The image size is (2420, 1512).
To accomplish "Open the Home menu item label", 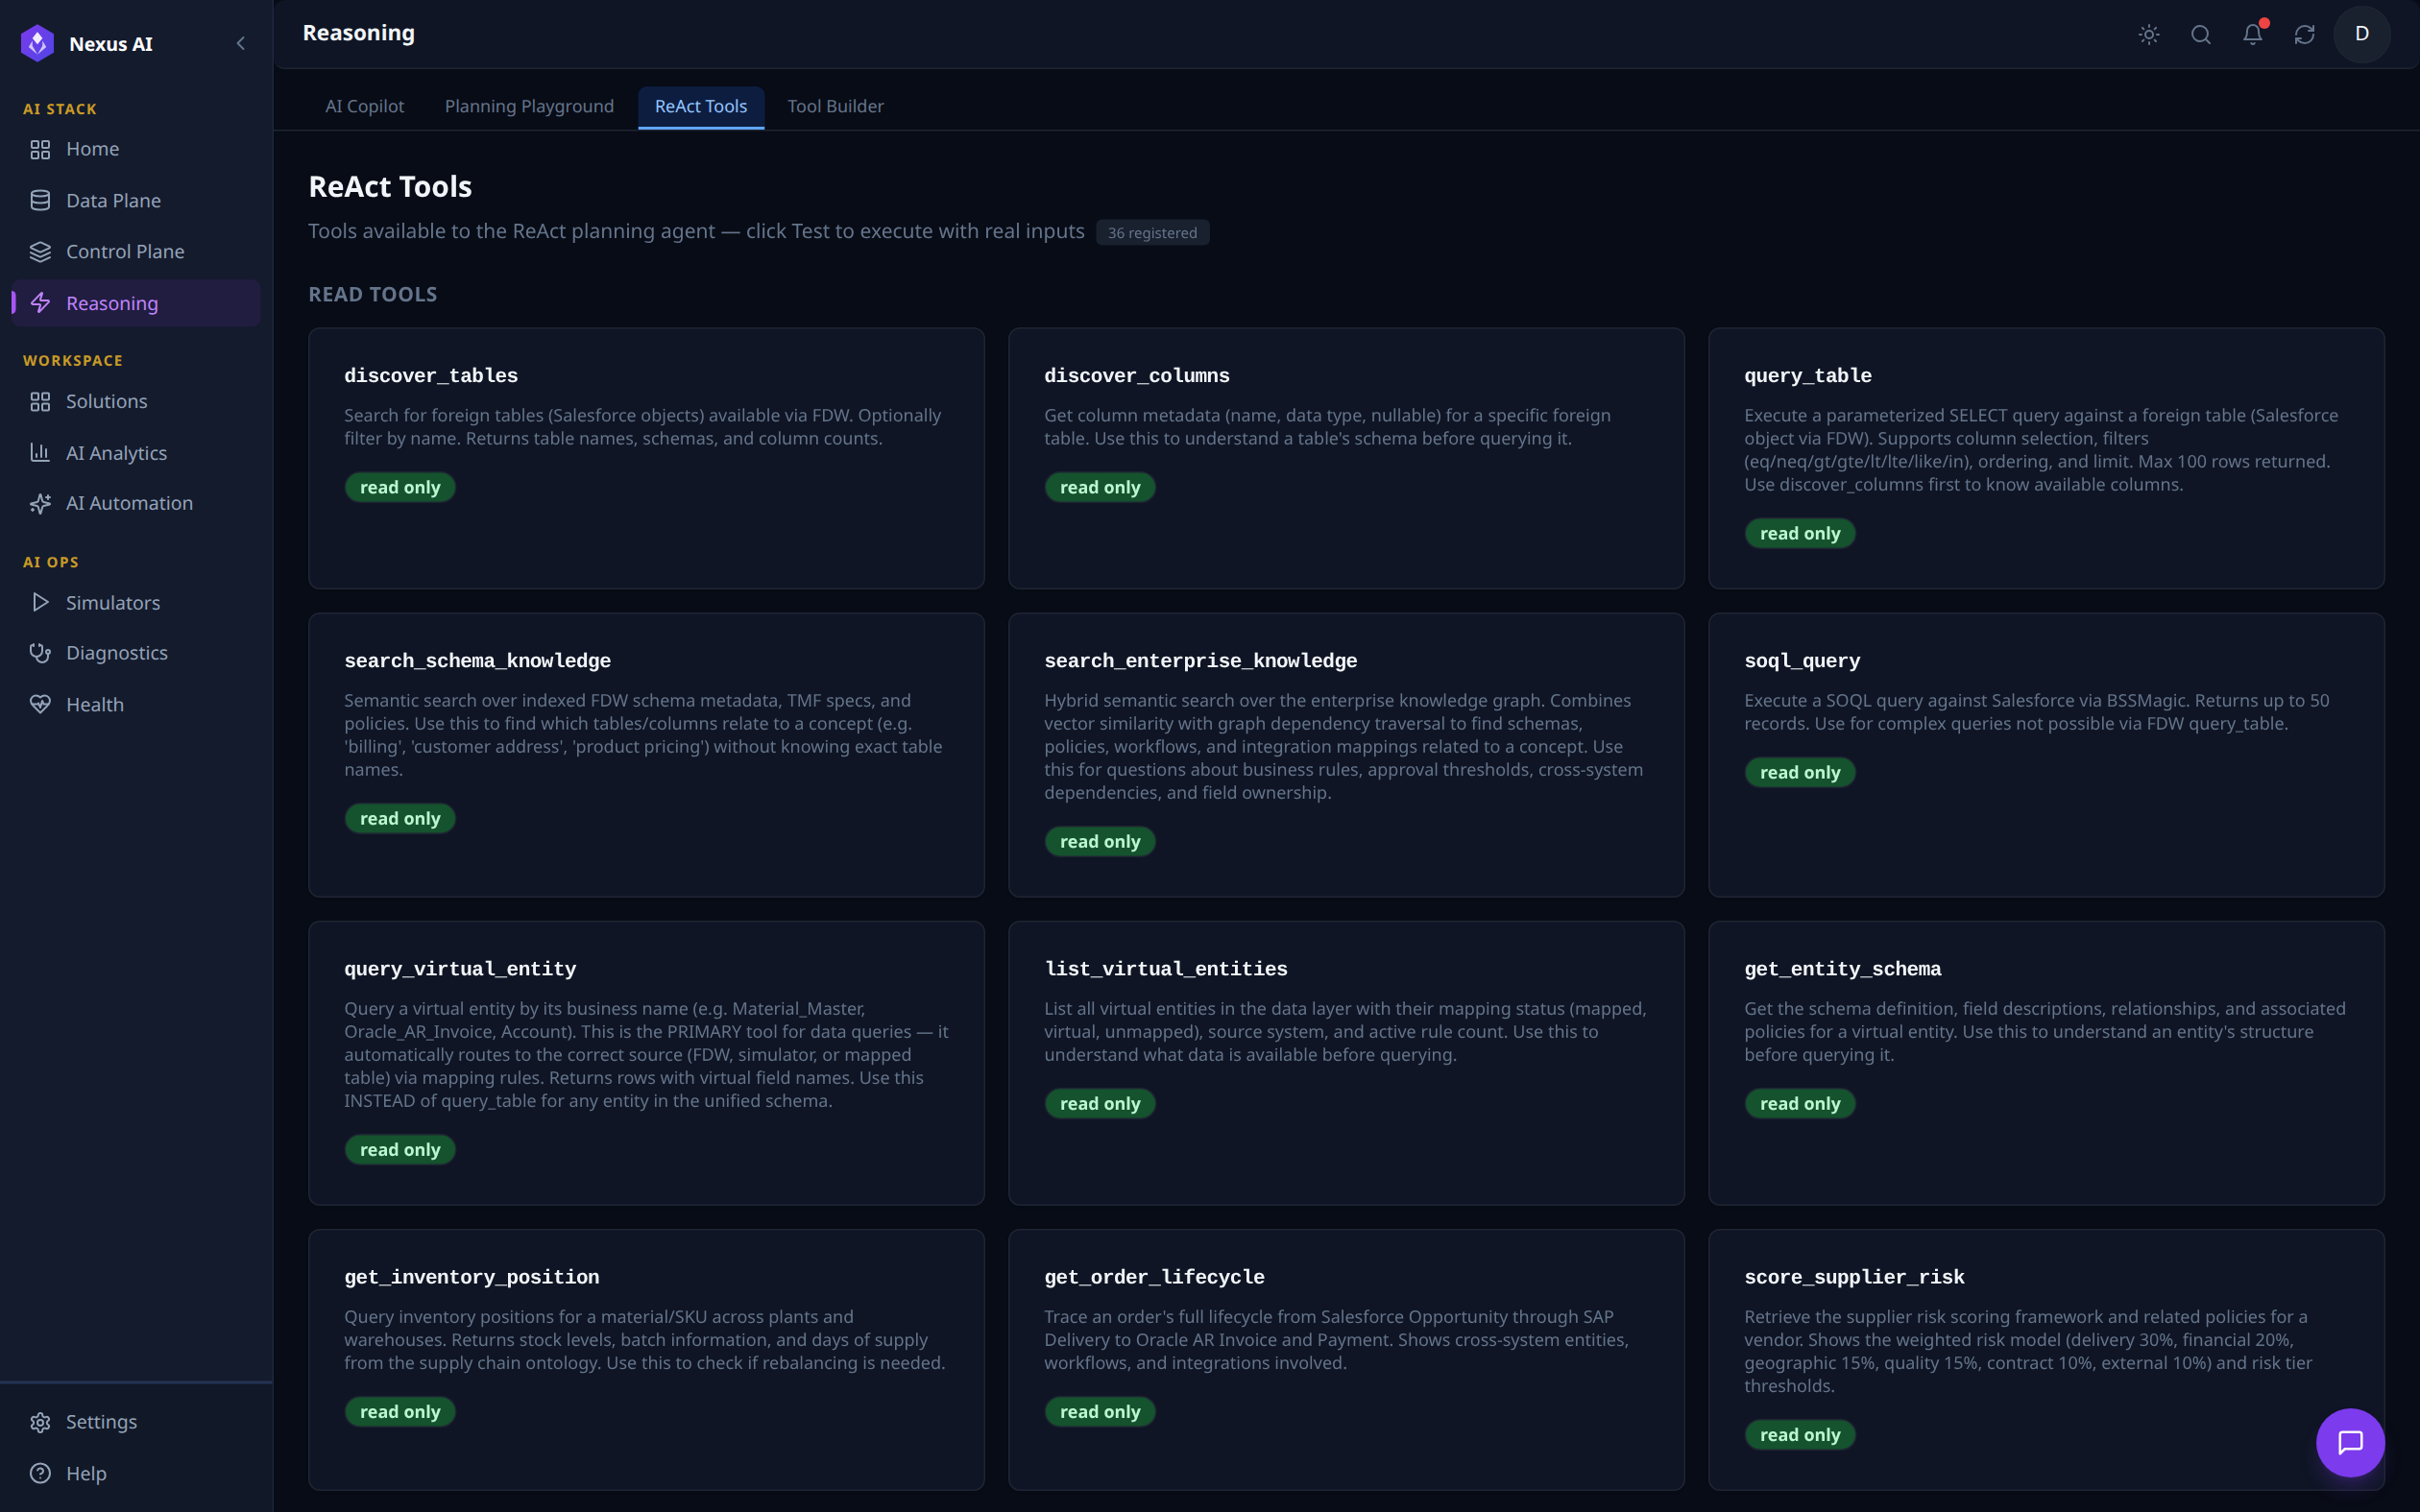I will 92,149.
